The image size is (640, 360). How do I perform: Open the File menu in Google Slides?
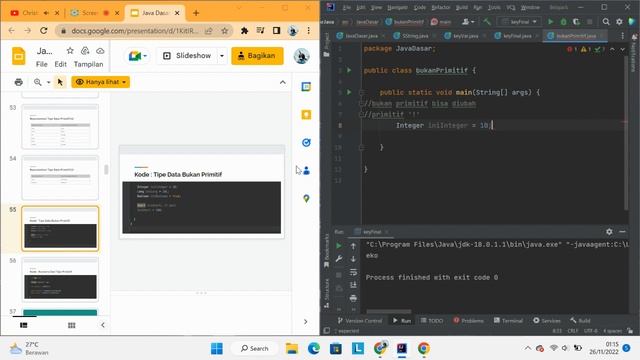pyautogui.click(x=41, y=64)
